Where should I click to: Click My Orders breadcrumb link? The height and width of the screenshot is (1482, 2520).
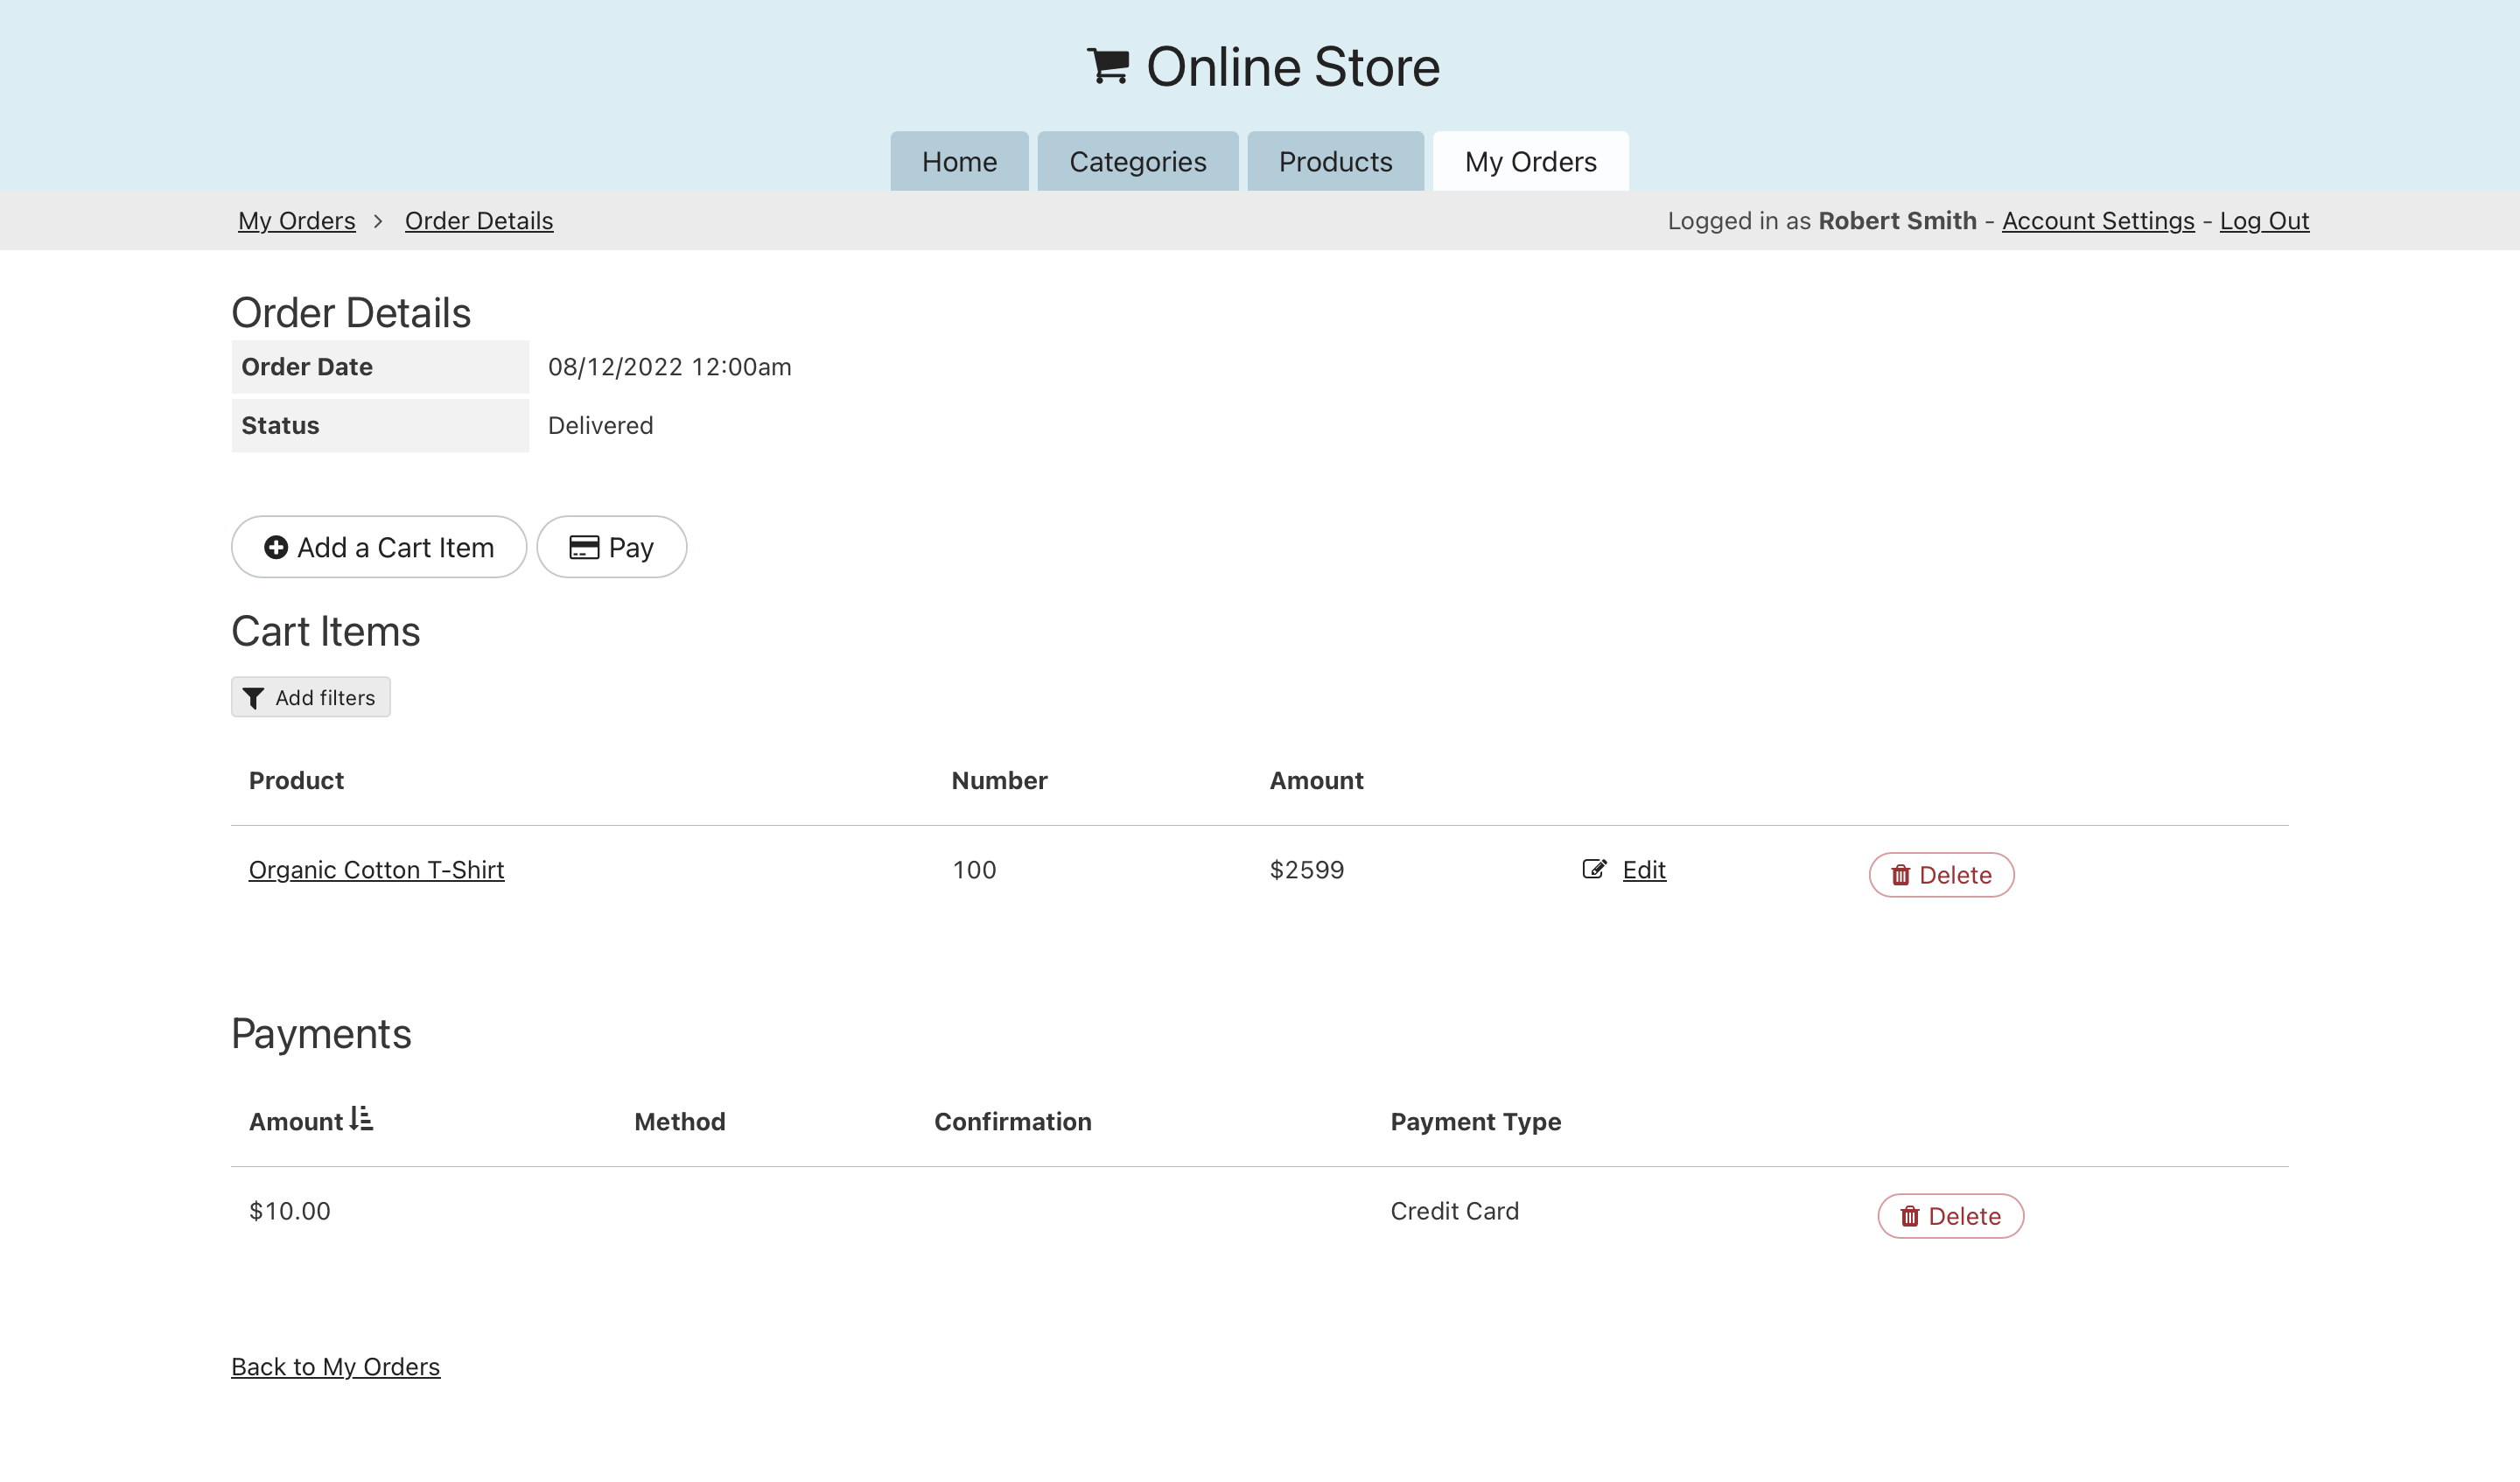[296, 221]
